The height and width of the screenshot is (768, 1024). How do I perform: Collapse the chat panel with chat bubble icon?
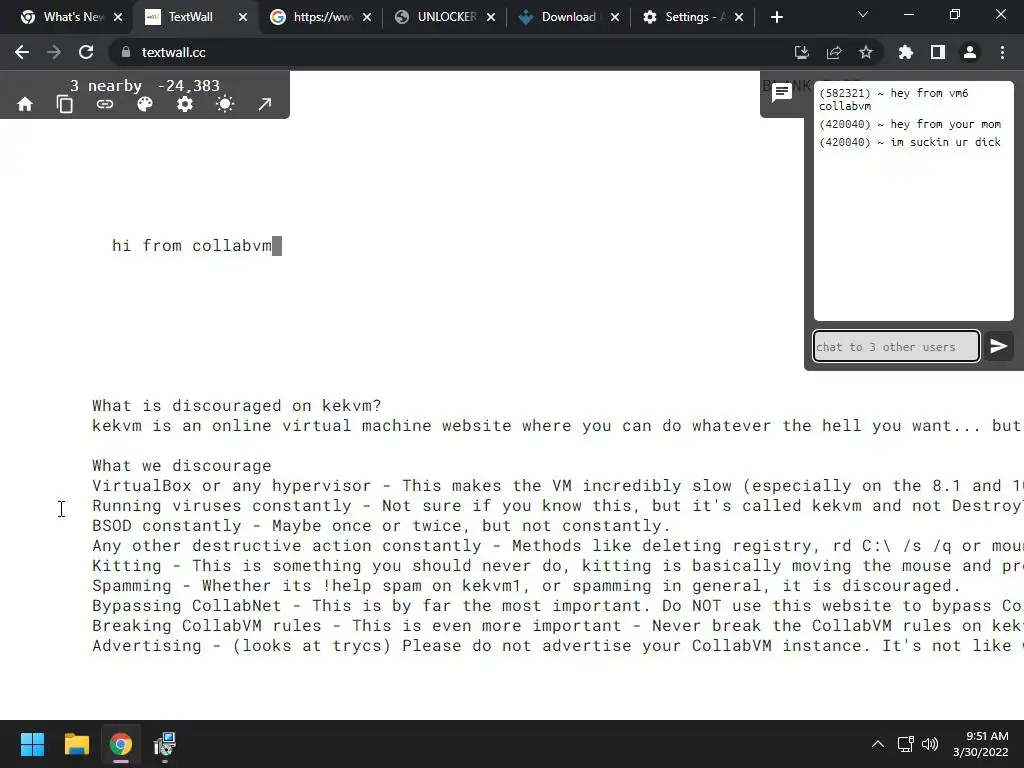(782, 93)
